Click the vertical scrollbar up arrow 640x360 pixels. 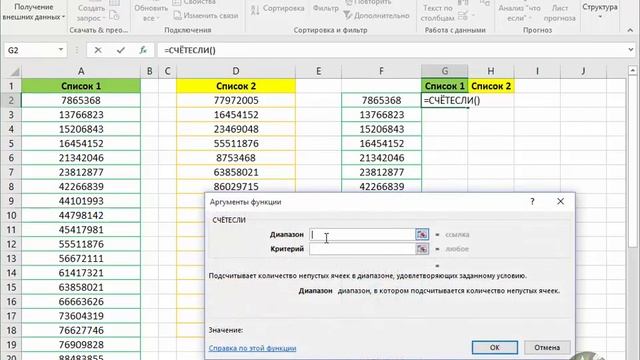pos(632,71)
